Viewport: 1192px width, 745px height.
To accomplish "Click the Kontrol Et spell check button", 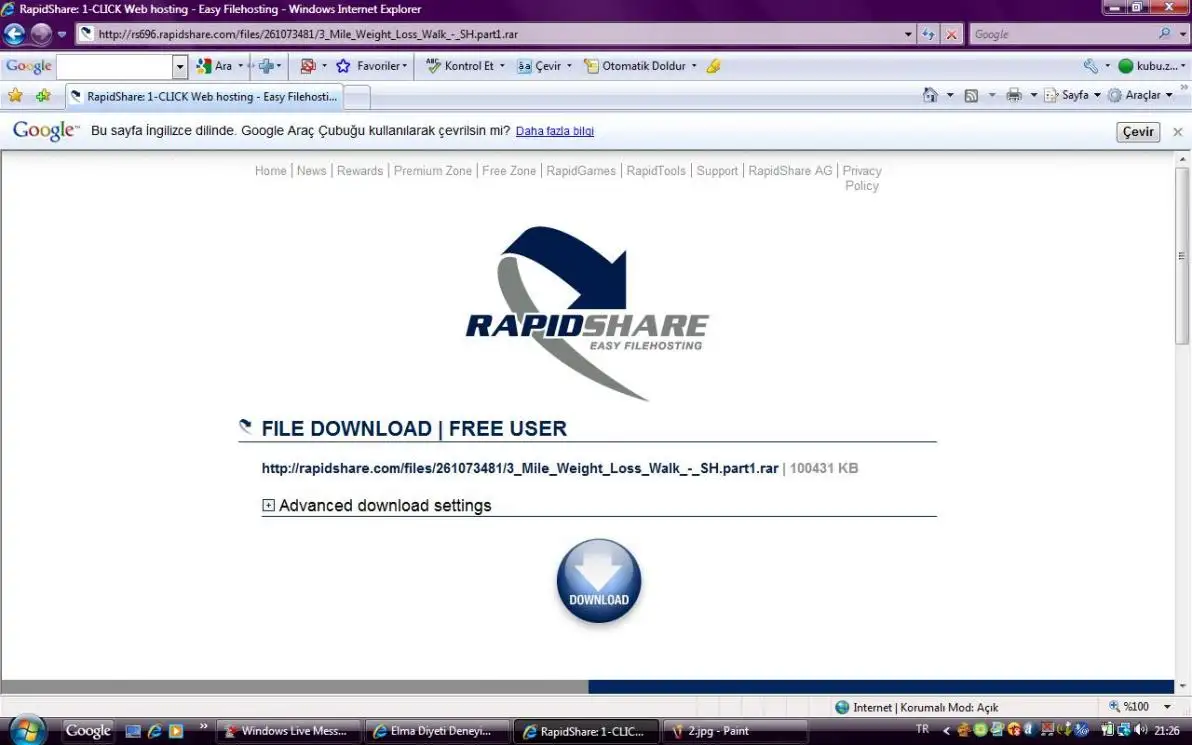I will tap(461, 66).
